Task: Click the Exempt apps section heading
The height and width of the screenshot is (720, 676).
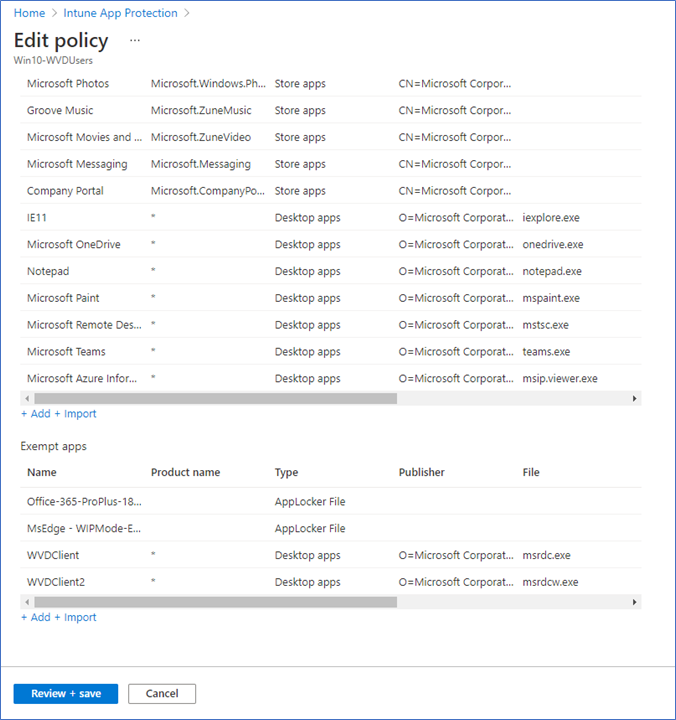Action: click(53, 446)
